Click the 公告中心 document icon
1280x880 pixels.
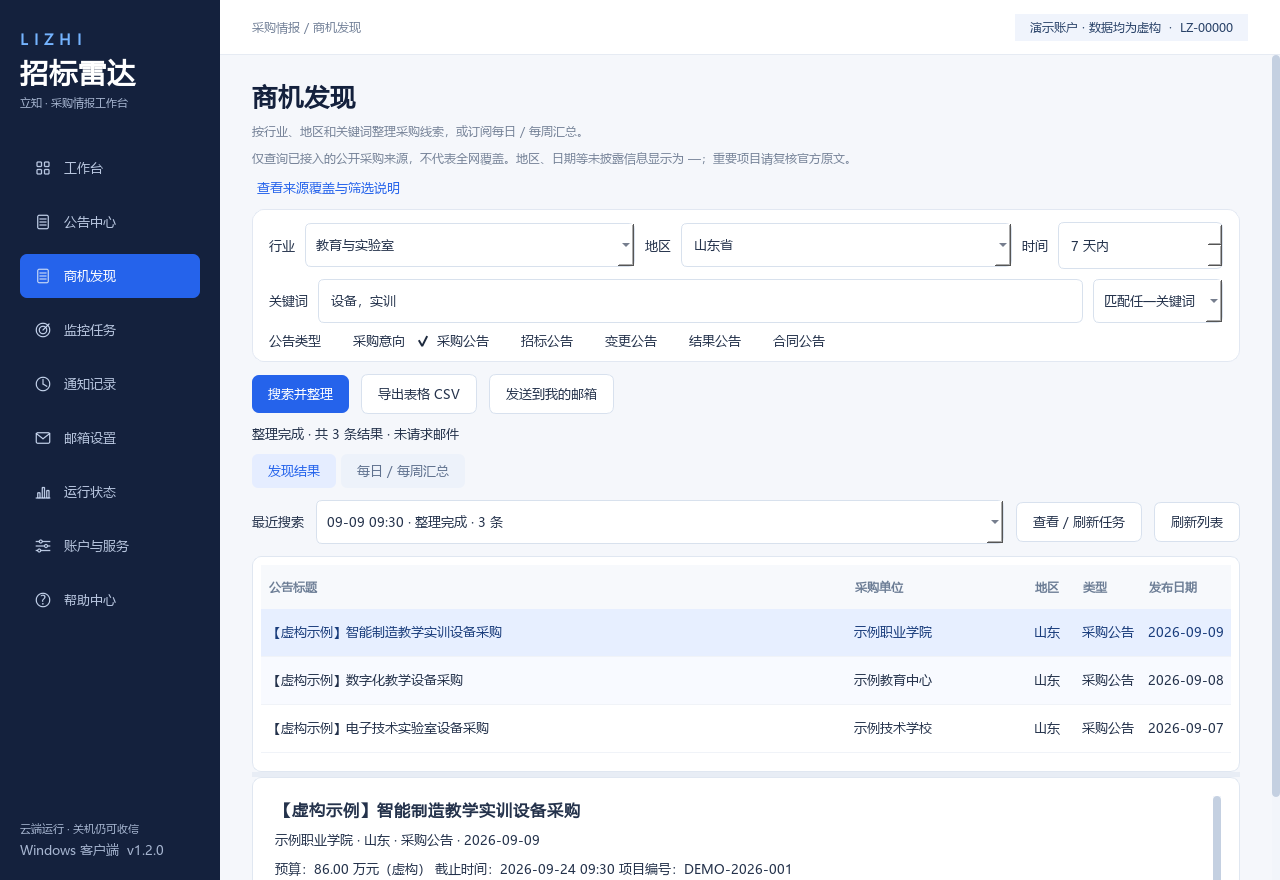[x=43, y=222]
